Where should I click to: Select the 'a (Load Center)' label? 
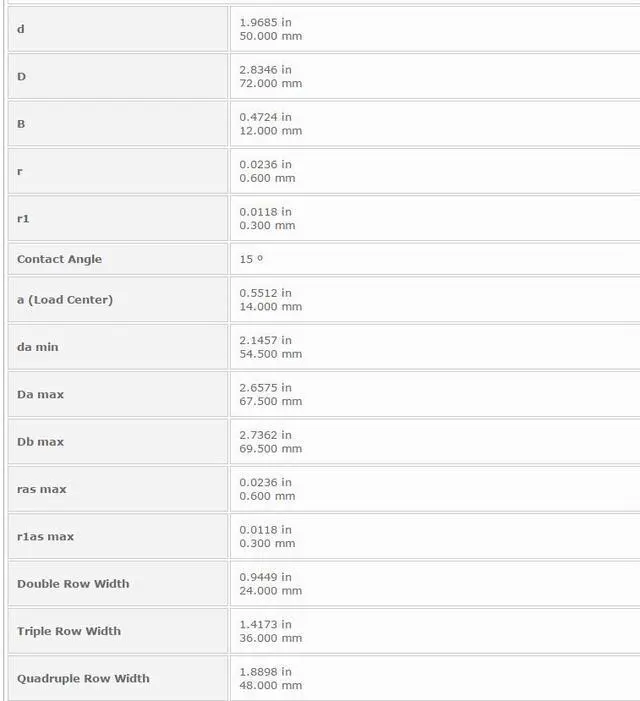[65, 300]
